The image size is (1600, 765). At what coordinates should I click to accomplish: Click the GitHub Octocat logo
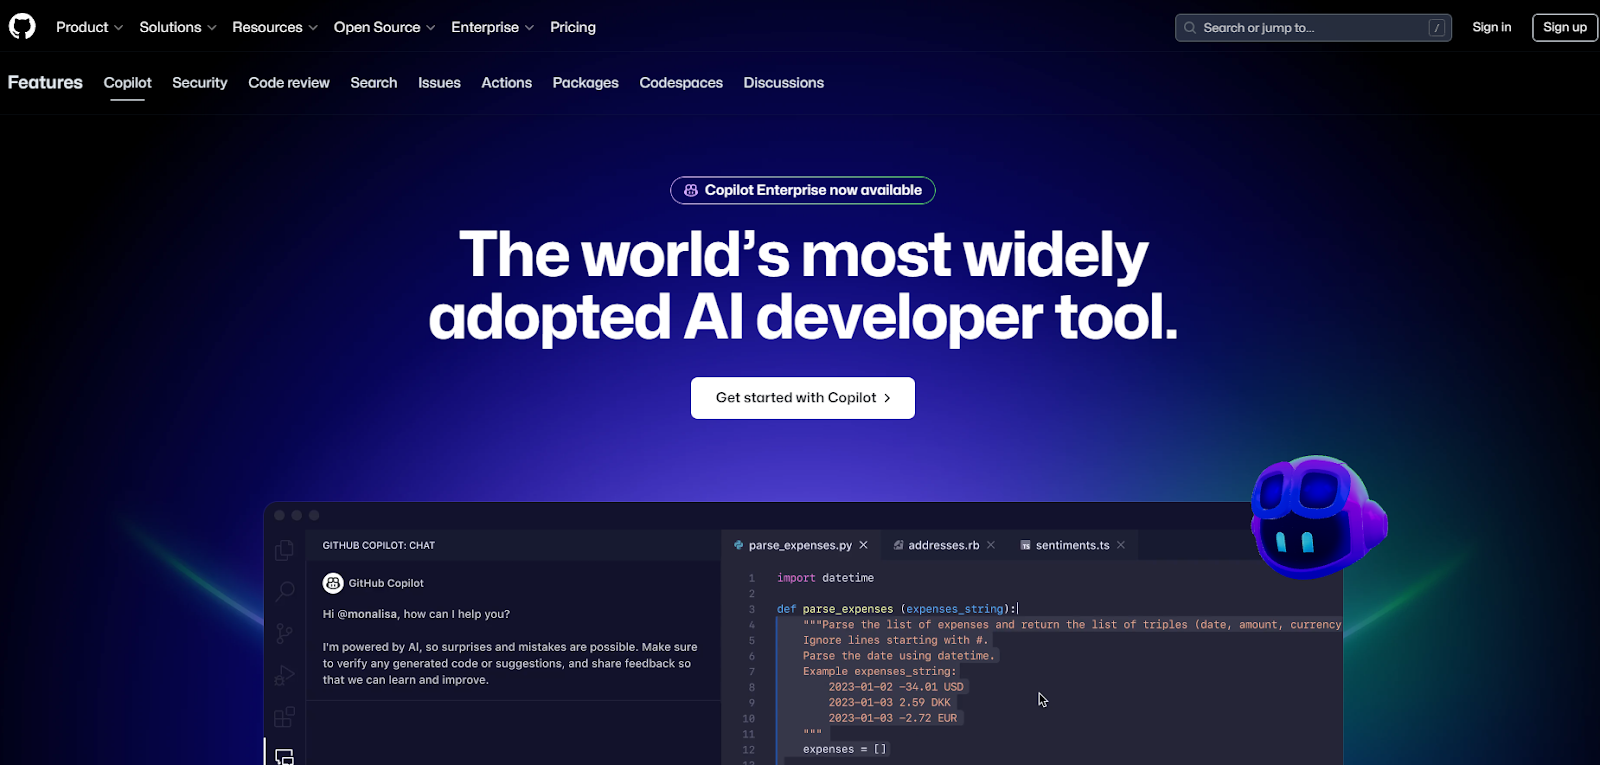pos(22,26)
